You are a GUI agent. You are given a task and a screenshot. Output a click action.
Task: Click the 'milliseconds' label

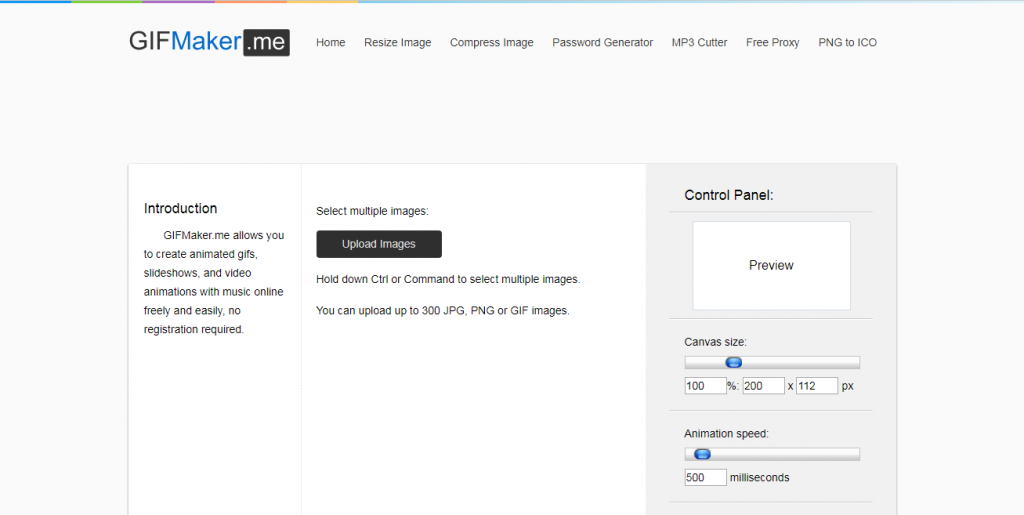760,478
